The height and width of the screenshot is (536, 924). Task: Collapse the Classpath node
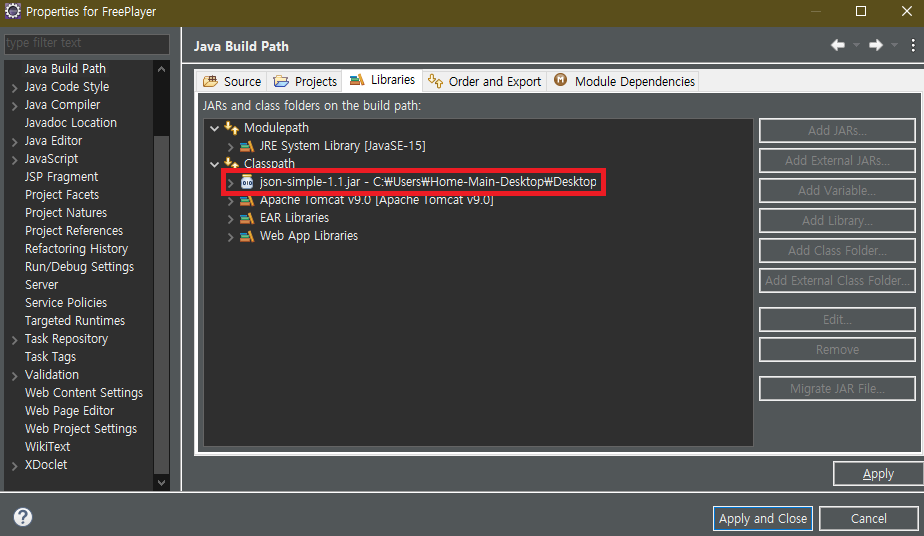pyautogui.click(x=214, y=164)
